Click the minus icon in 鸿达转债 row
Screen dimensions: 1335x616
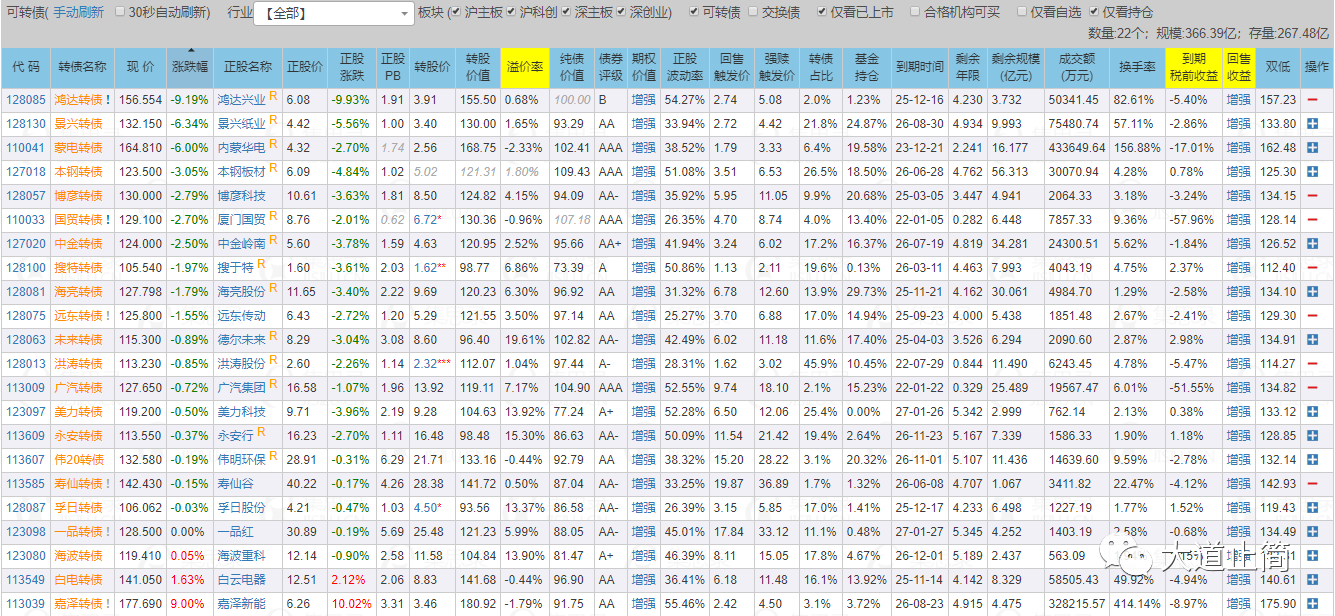[x=1312, y=101]
